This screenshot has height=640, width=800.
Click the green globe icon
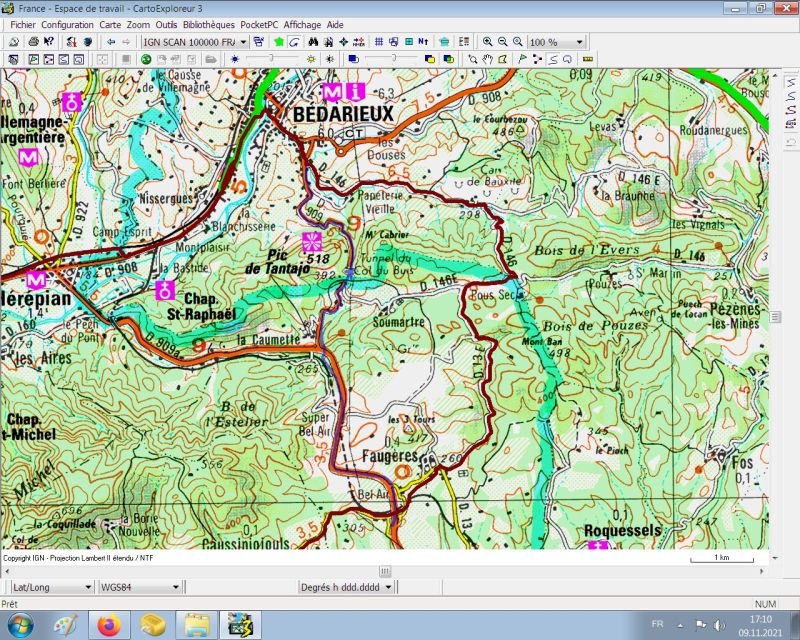[x=146, y=59]
